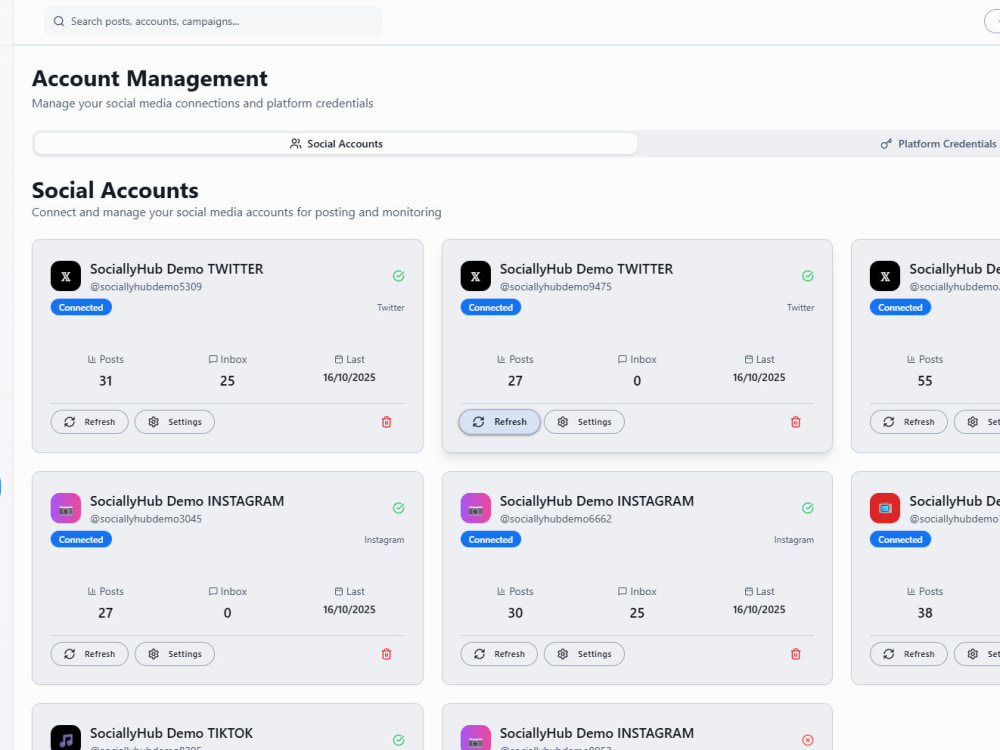The image size is (1000, 750).
Task: Click green check status of @sociallyhubdemo5309
Action: [x=399, y=276]
